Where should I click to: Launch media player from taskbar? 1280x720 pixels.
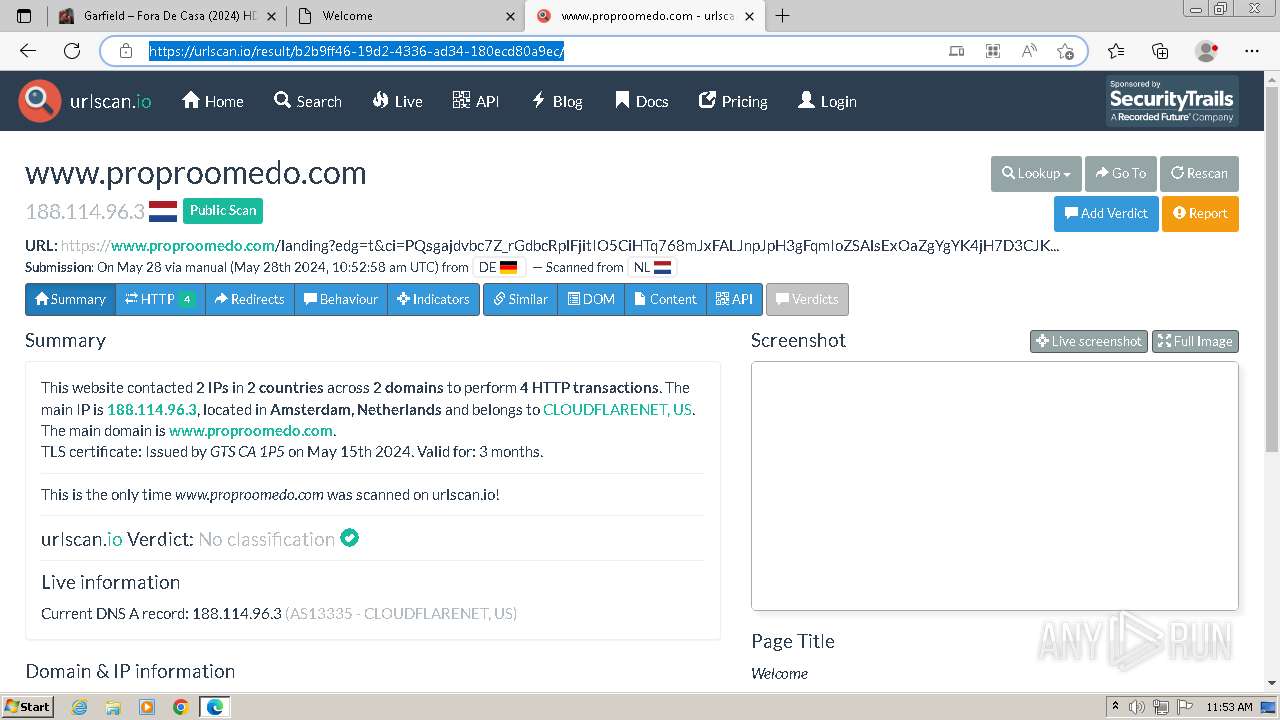point(147,707)
